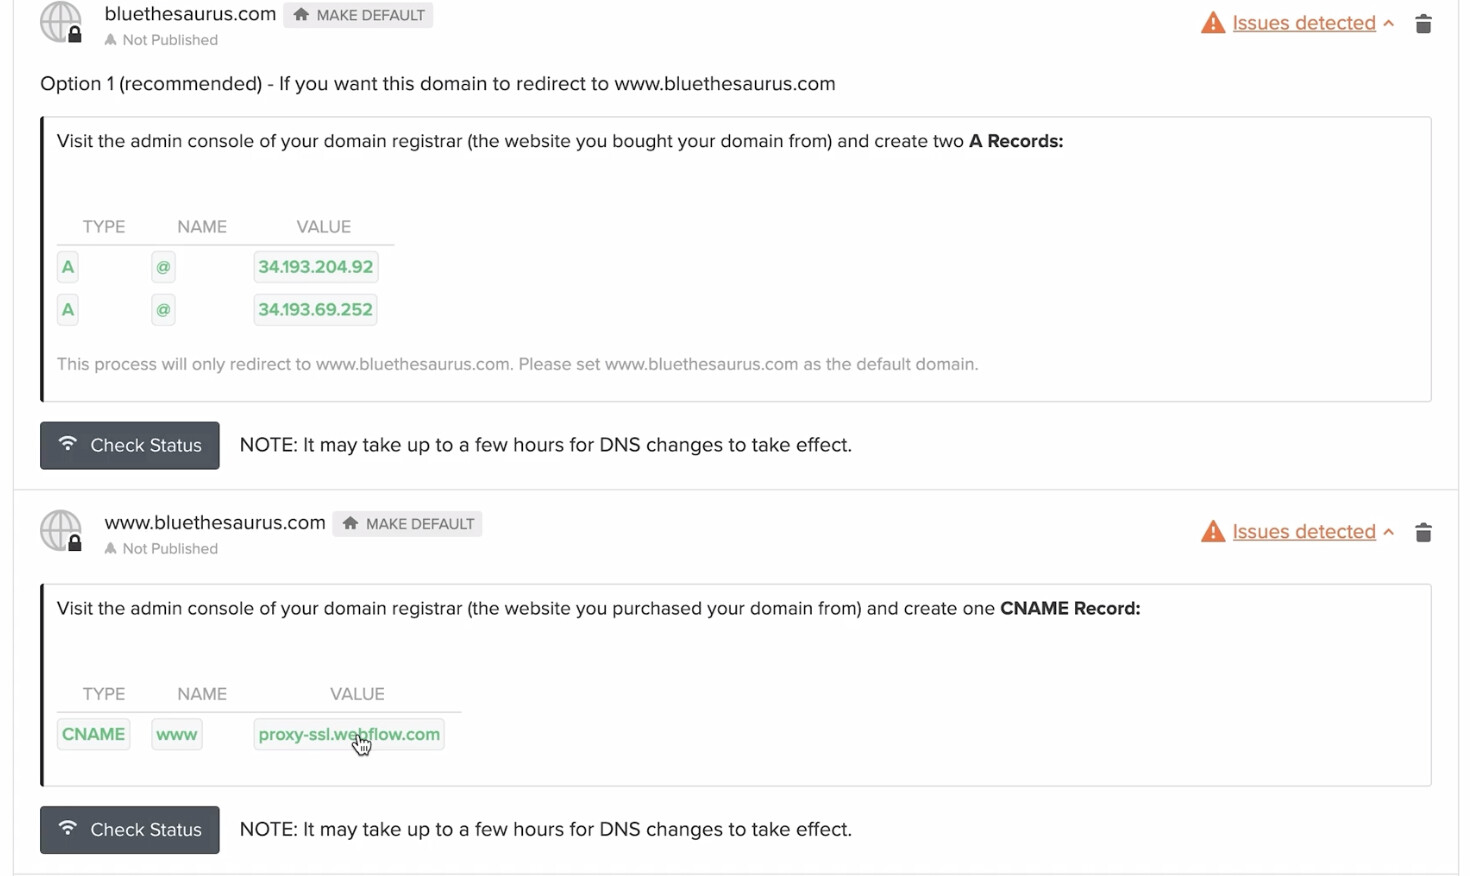
Task: Delete the bluethesaurus.com domain with trash icon
Action: click(x=1423, y=23)
